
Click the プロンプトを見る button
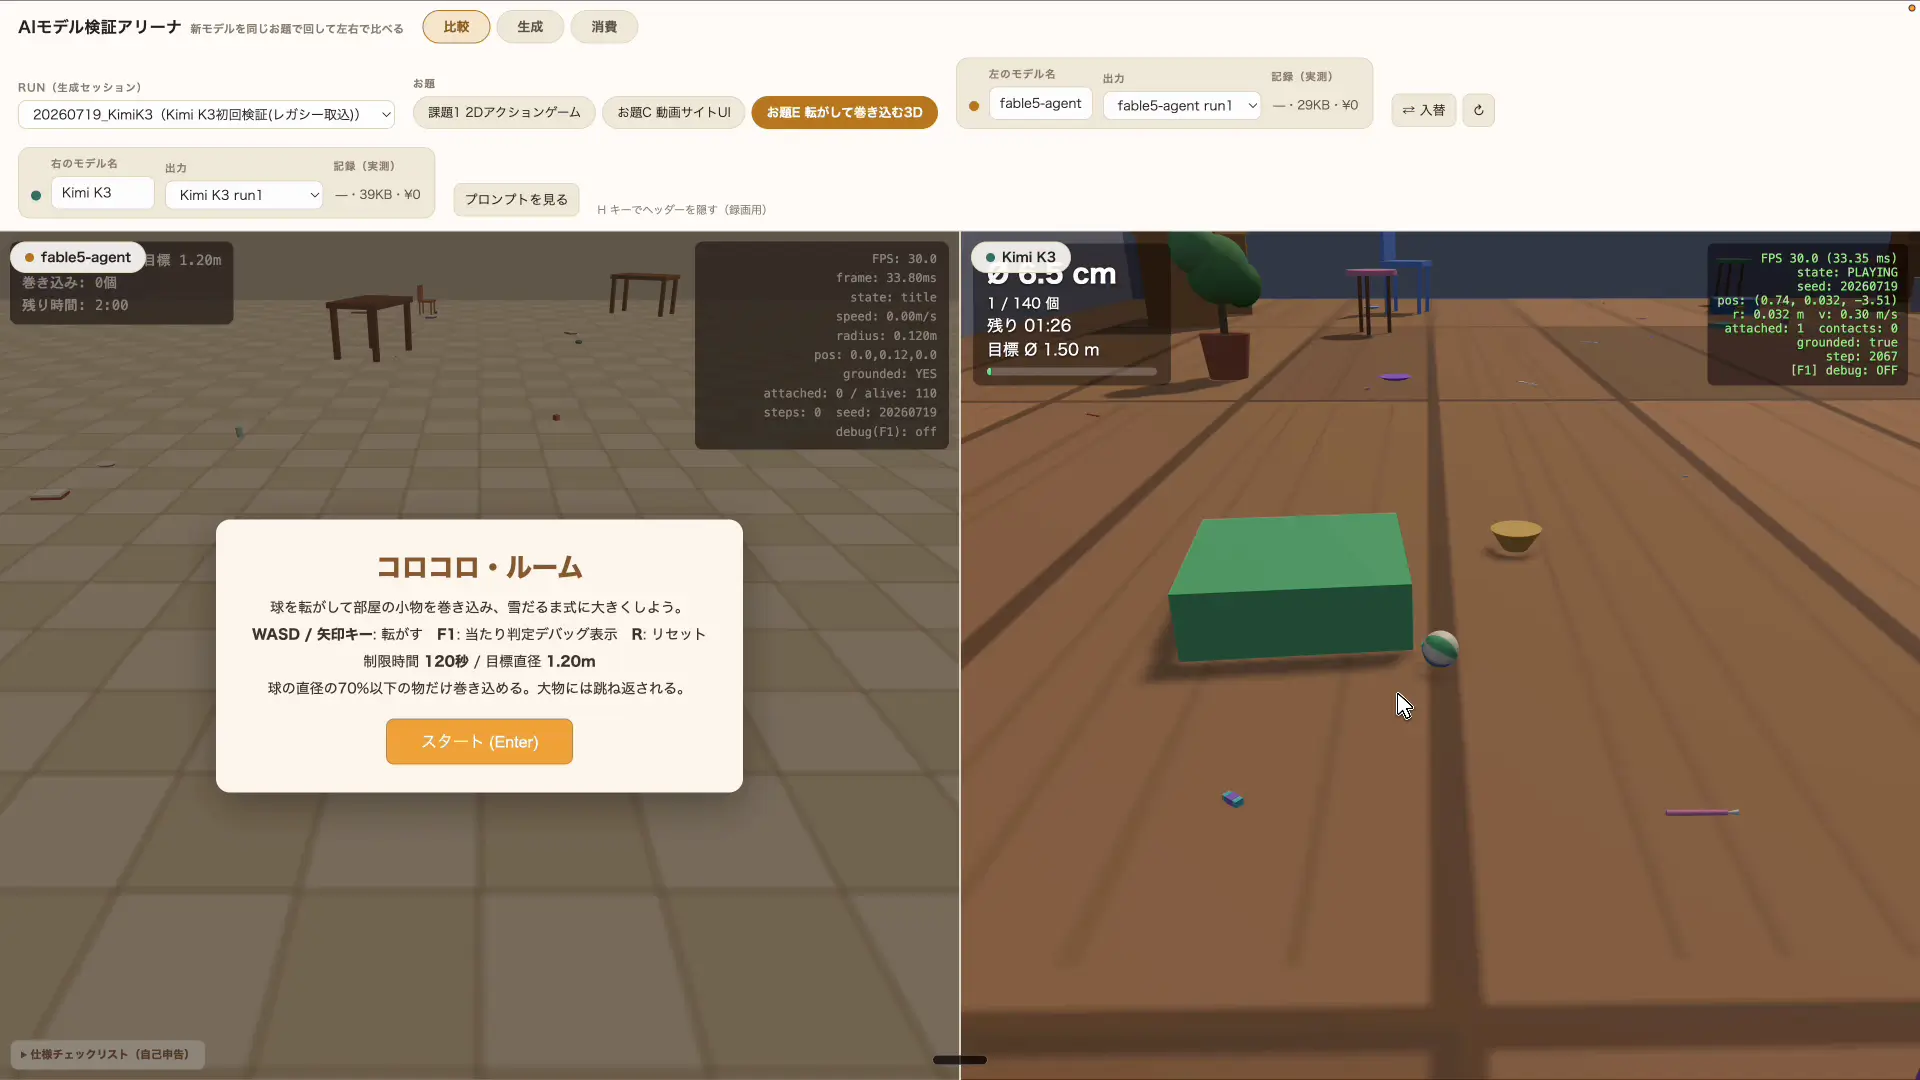(516, 199)
